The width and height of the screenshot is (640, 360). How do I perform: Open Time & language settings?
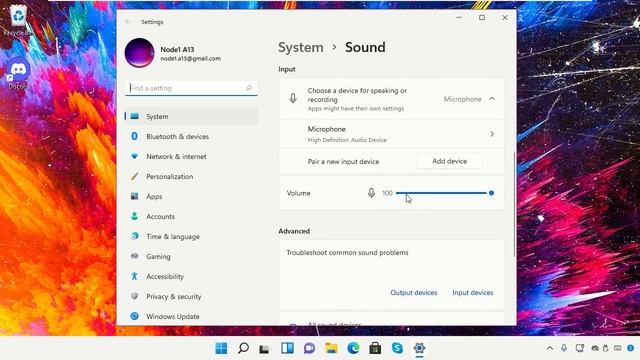click(x=191, y=236)
